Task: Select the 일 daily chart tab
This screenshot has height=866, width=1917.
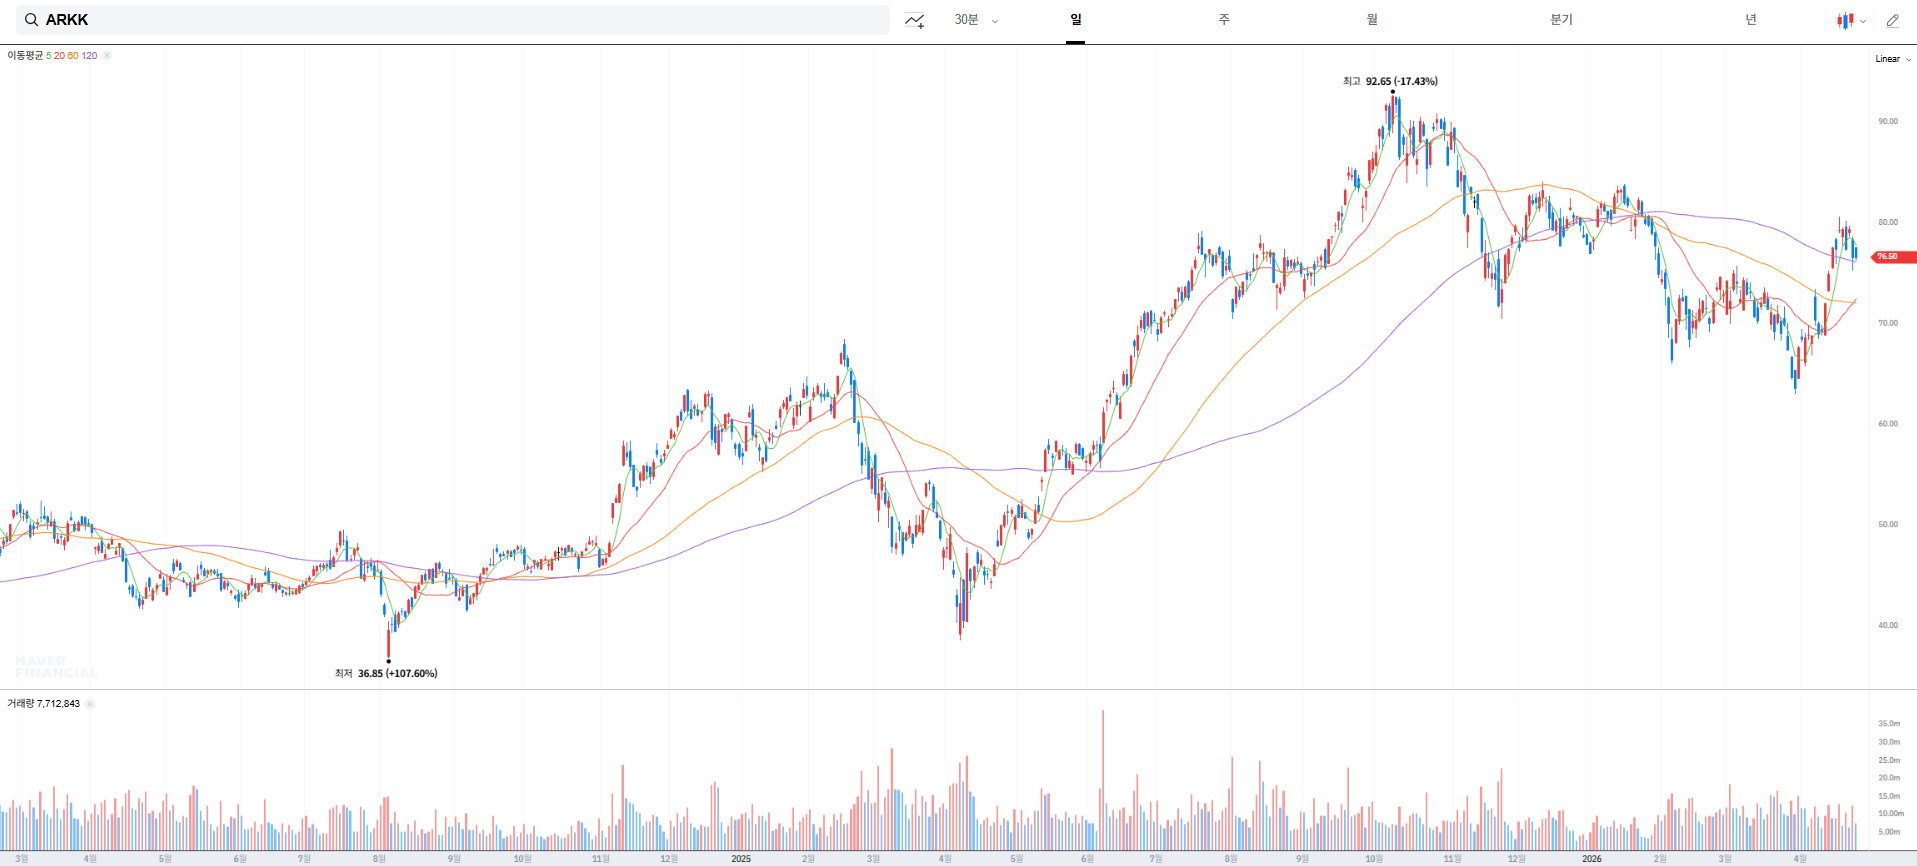Action: (1075, 20)
